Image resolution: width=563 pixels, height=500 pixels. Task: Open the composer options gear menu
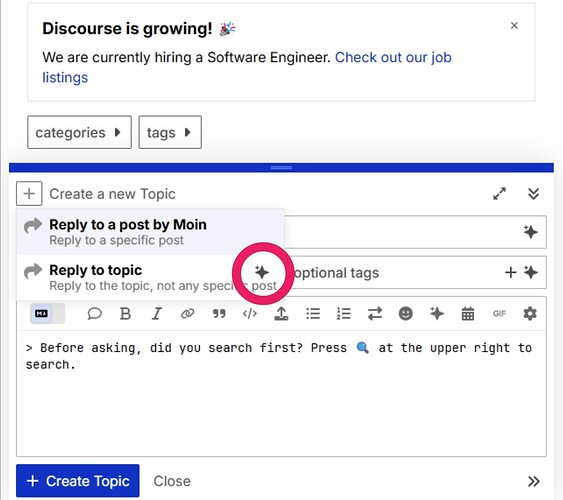(530, 314)
